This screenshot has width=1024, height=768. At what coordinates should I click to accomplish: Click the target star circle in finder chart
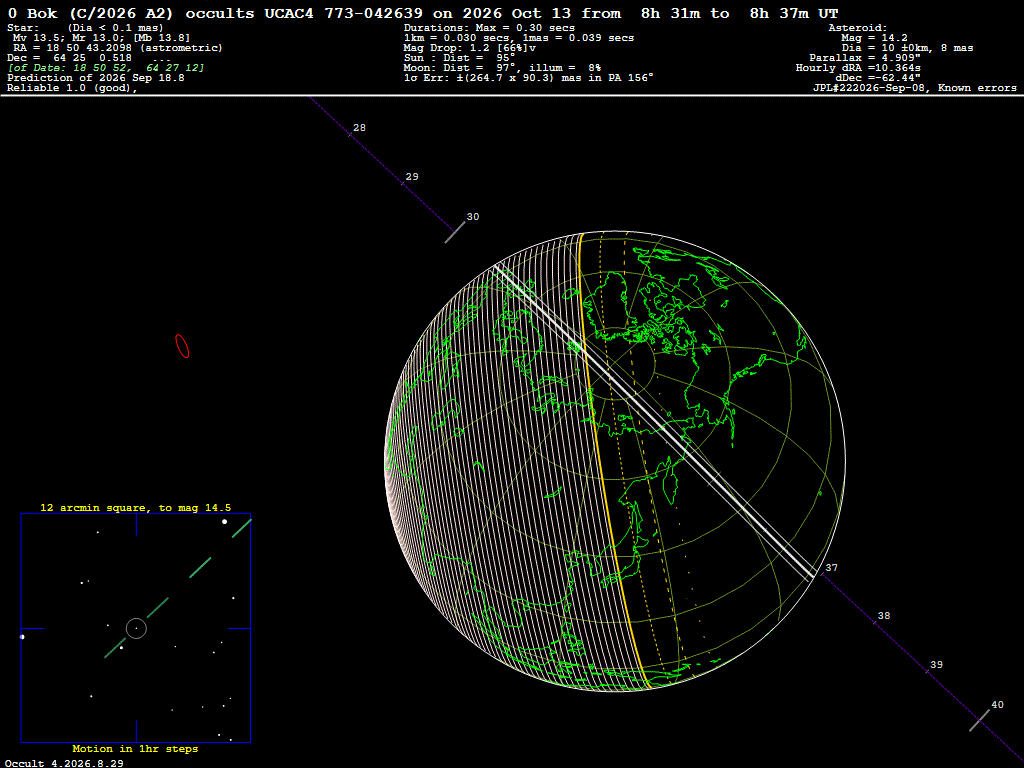click(136, 628)
